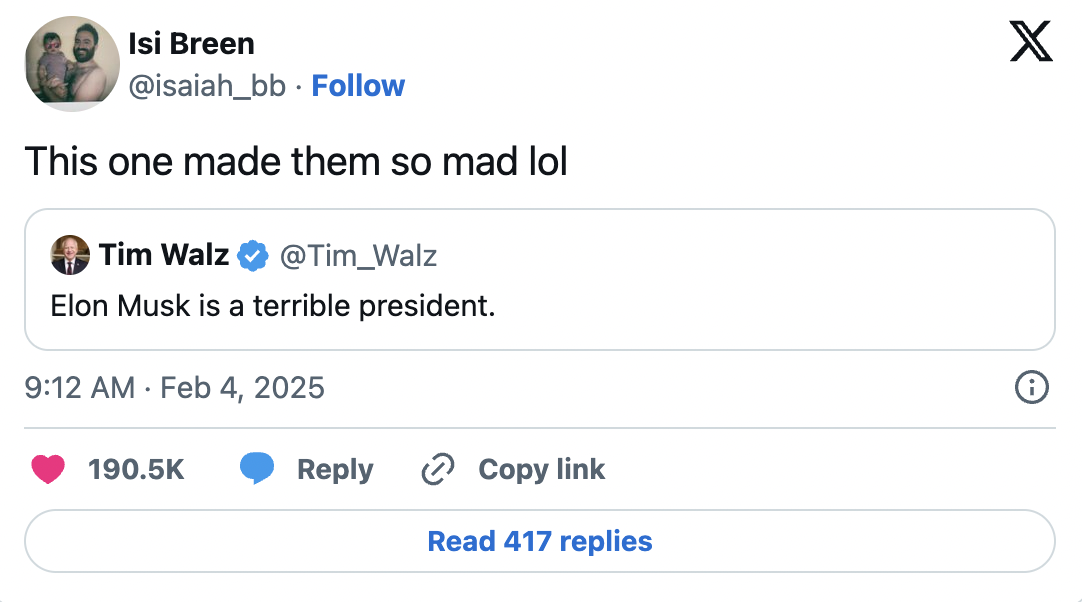Open Isi Breen's profile picture

pyautogui.click(x=72, y=64)
